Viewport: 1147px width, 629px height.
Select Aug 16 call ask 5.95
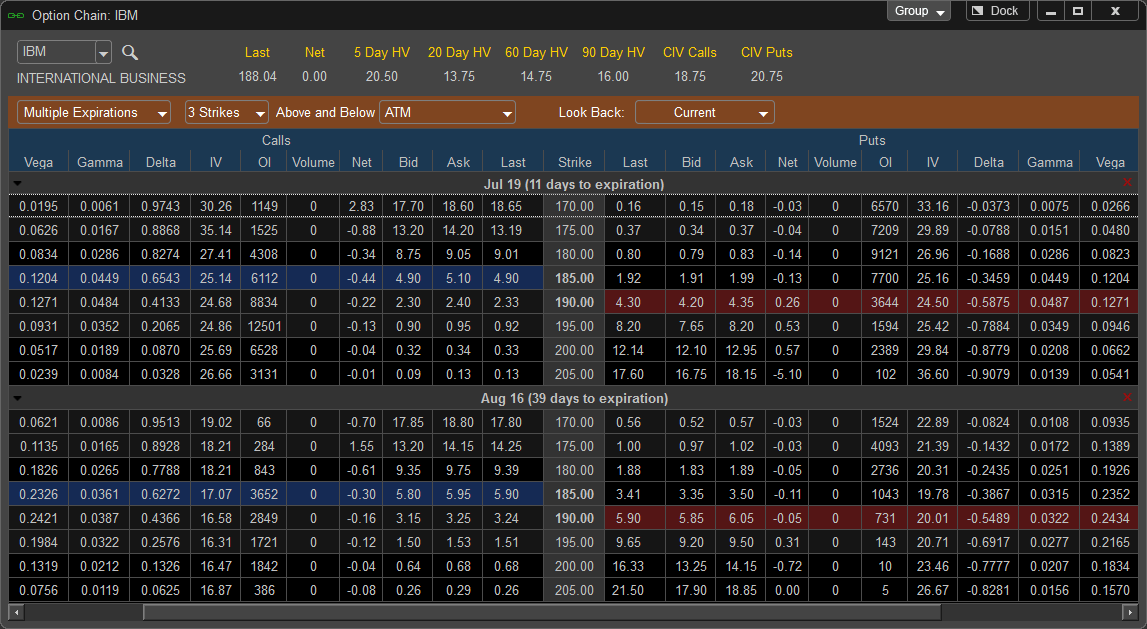point(459,494)
